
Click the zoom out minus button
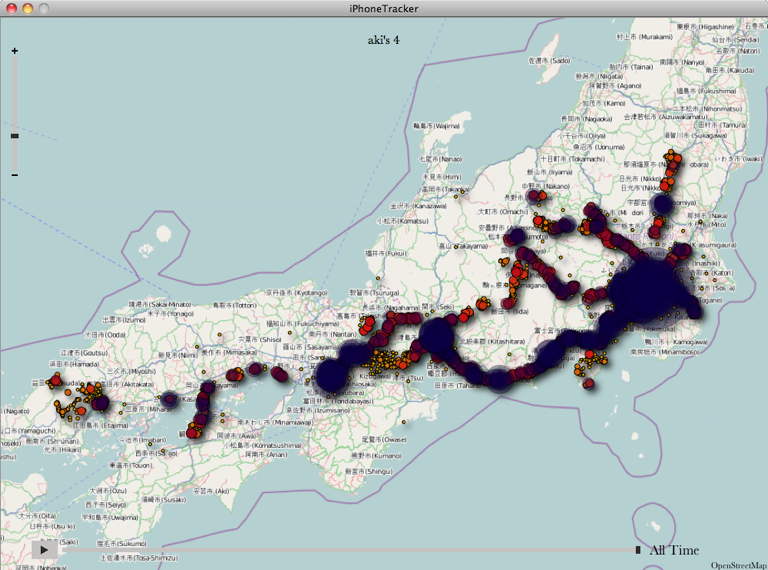click(x=14, y=176)
